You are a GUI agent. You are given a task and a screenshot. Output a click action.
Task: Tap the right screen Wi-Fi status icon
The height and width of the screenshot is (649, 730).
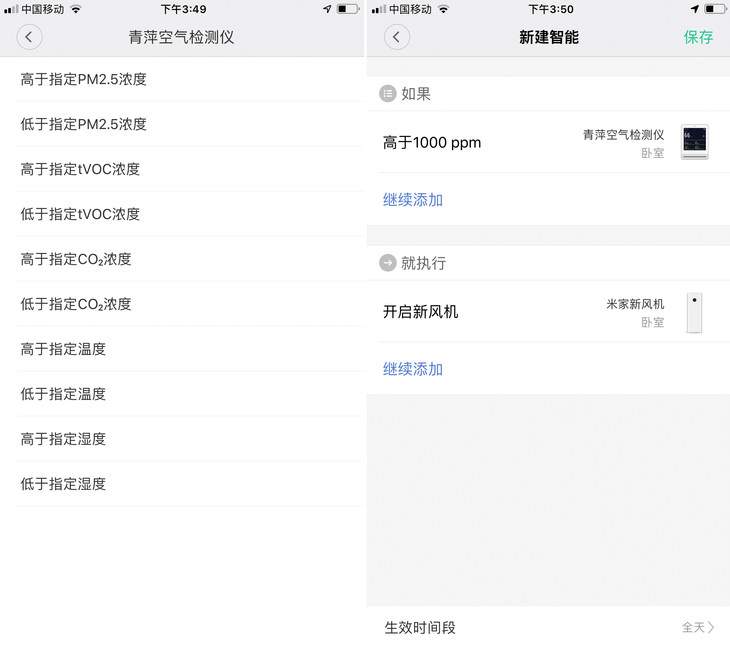pos(443,9)
